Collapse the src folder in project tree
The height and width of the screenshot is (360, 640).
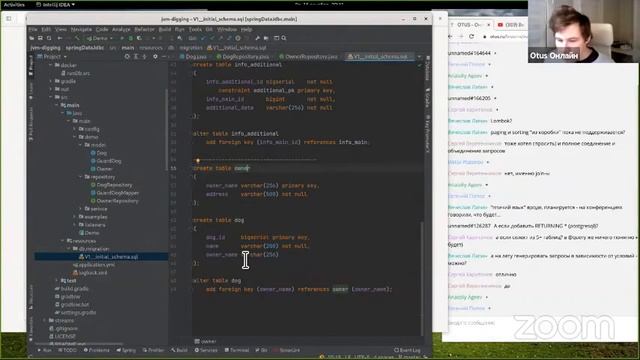[51, 97]
